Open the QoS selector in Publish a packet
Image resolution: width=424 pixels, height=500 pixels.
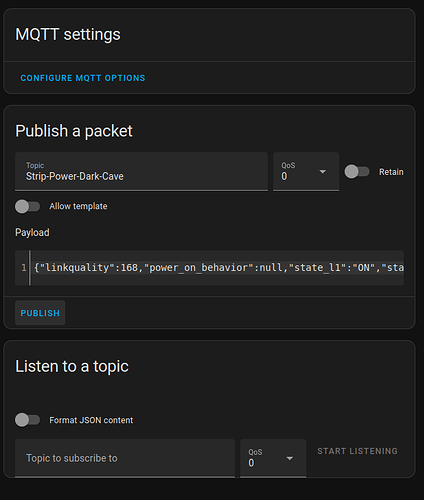pos(306,172)
